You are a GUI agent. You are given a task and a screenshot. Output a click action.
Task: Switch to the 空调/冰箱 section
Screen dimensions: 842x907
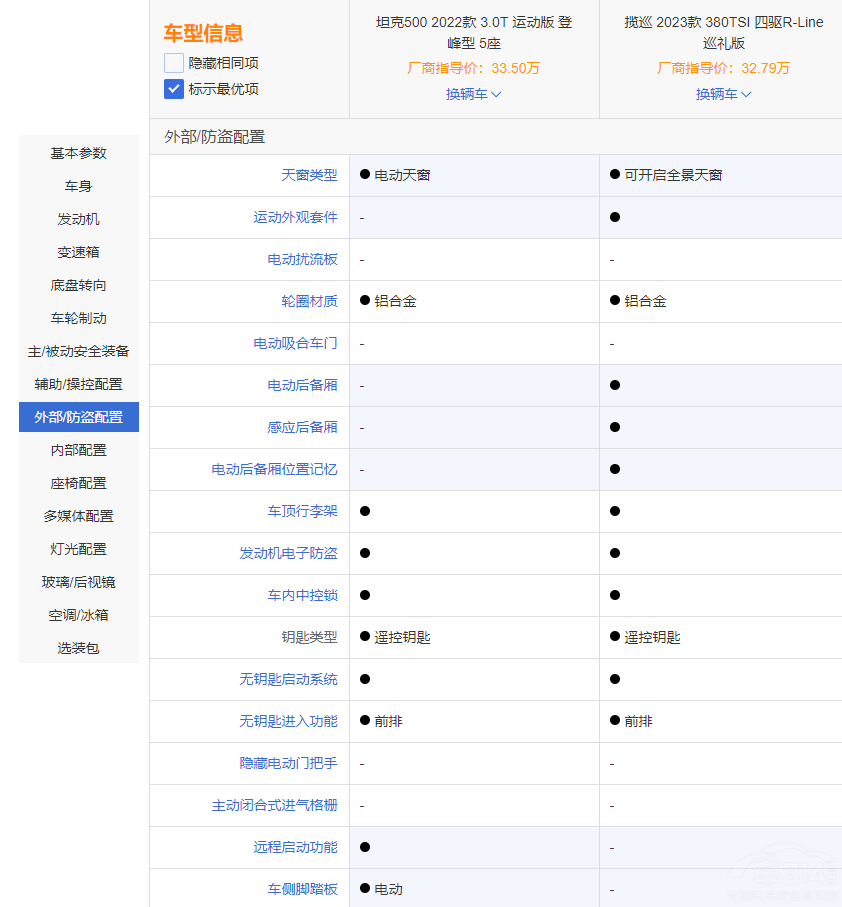click(79, 615)
